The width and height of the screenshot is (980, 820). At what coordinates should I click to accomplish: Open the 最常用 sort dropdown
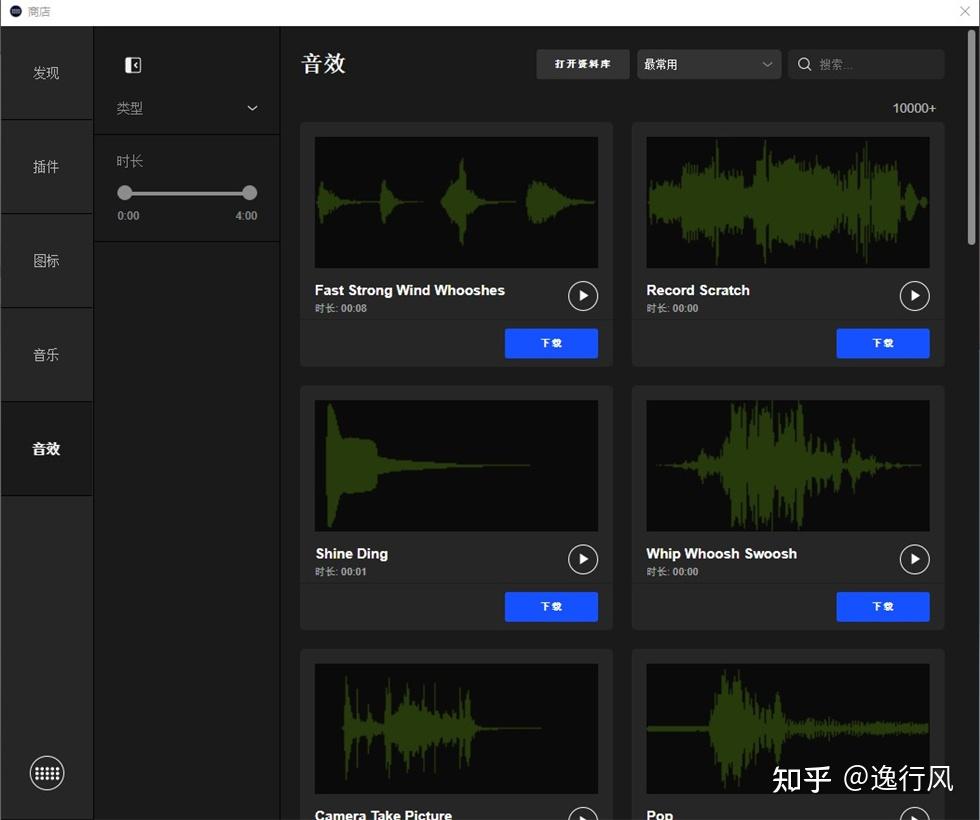(x=709, y=64)
